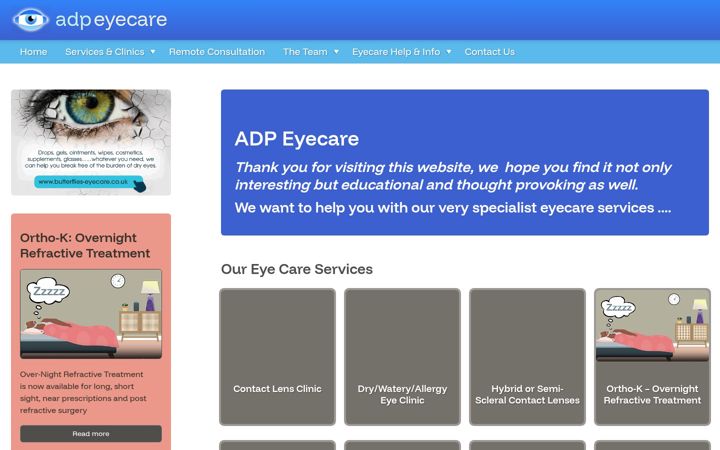Expand the Services & Clinics dropdown arrow
Viewport: 720px width, 450px height.
(x=153, y=52)
